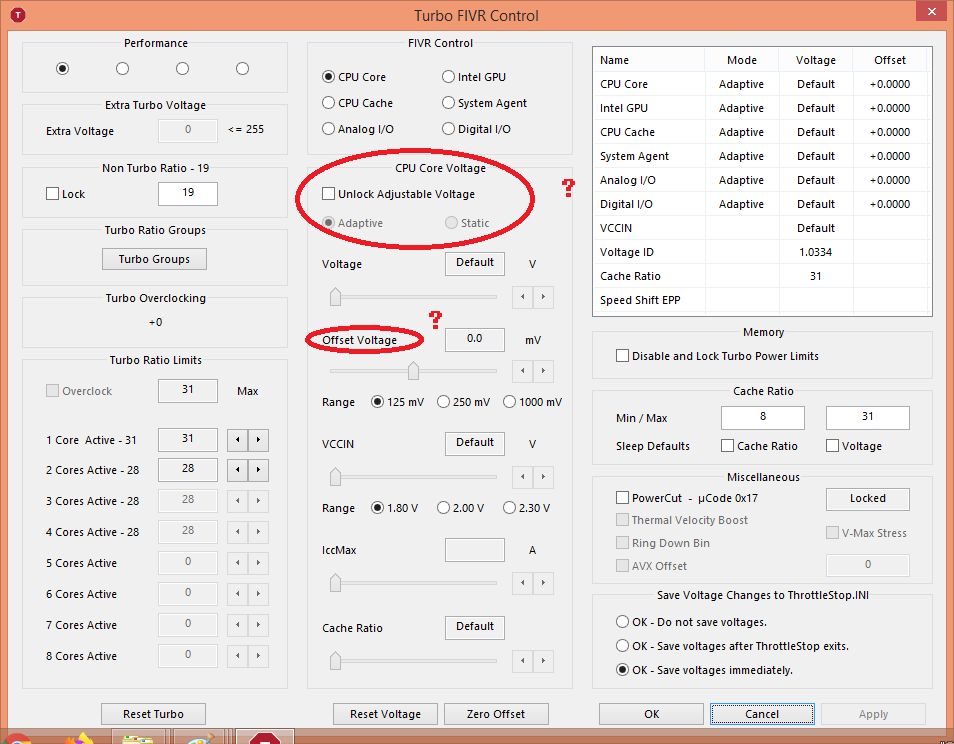
Task: Click Non Turbo Ratio input field
Action: pyautogui.click(x=187, y=193)
